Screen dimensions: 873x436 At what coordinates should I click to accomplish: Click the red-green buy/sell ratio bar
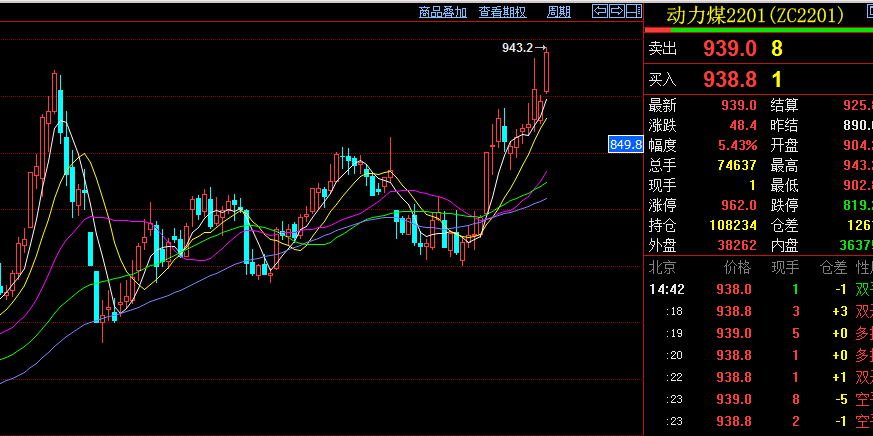tap(758, 30)
